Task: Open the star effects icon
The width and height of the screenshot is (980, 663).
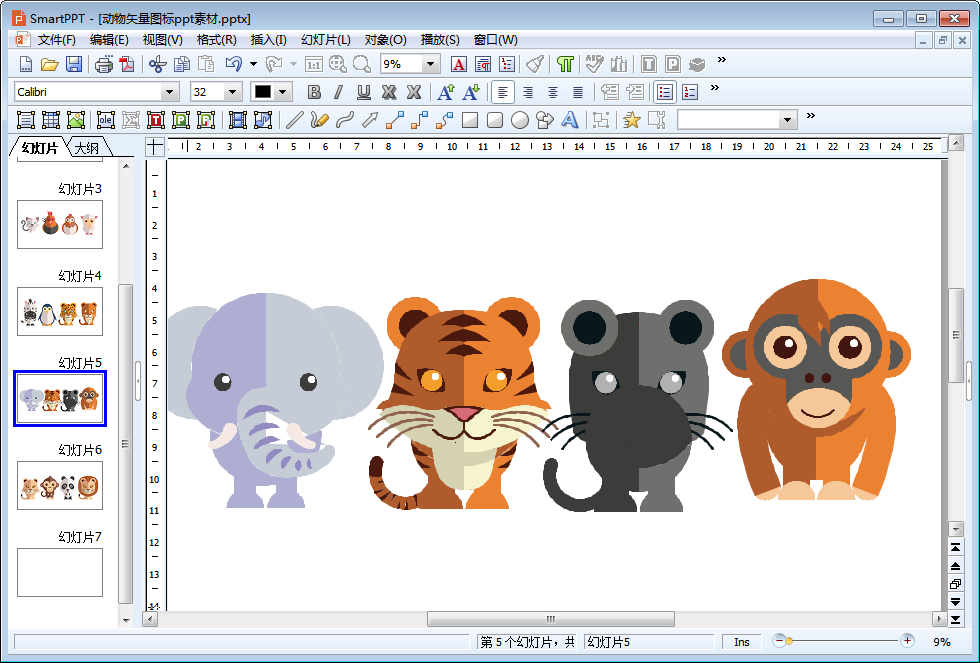Action: 632,119
